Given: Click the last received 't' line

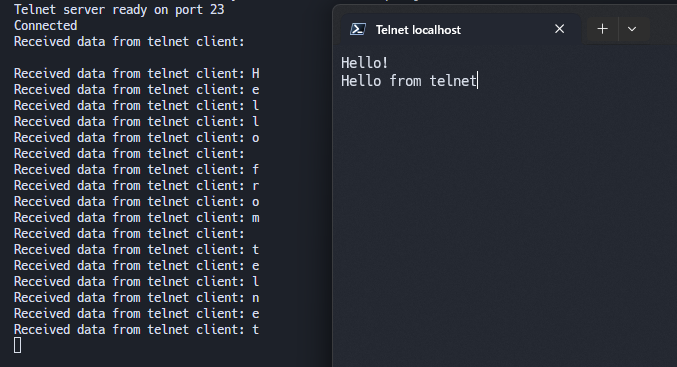Looking at the screenshot, I should (136, 329).
